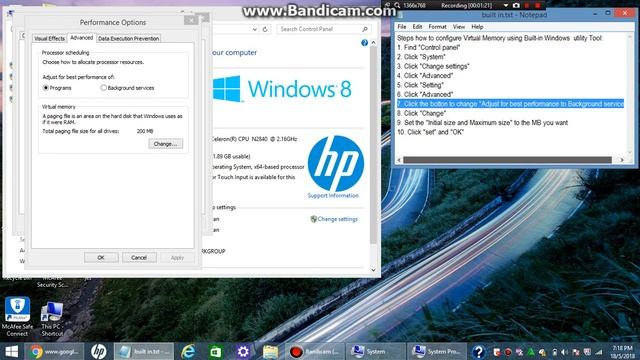This screenshot has width=640, height=360.
Task: Click the '200 MB' paging file size value
Action: click(145, 131)
